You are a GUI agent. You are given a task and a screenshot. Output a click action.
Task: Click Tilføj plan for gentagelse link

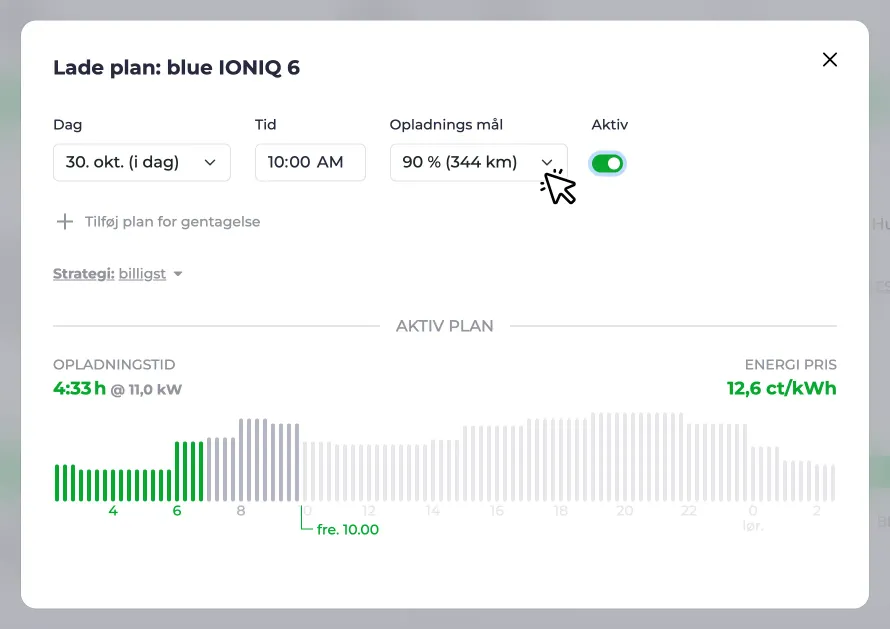[173, 221]
